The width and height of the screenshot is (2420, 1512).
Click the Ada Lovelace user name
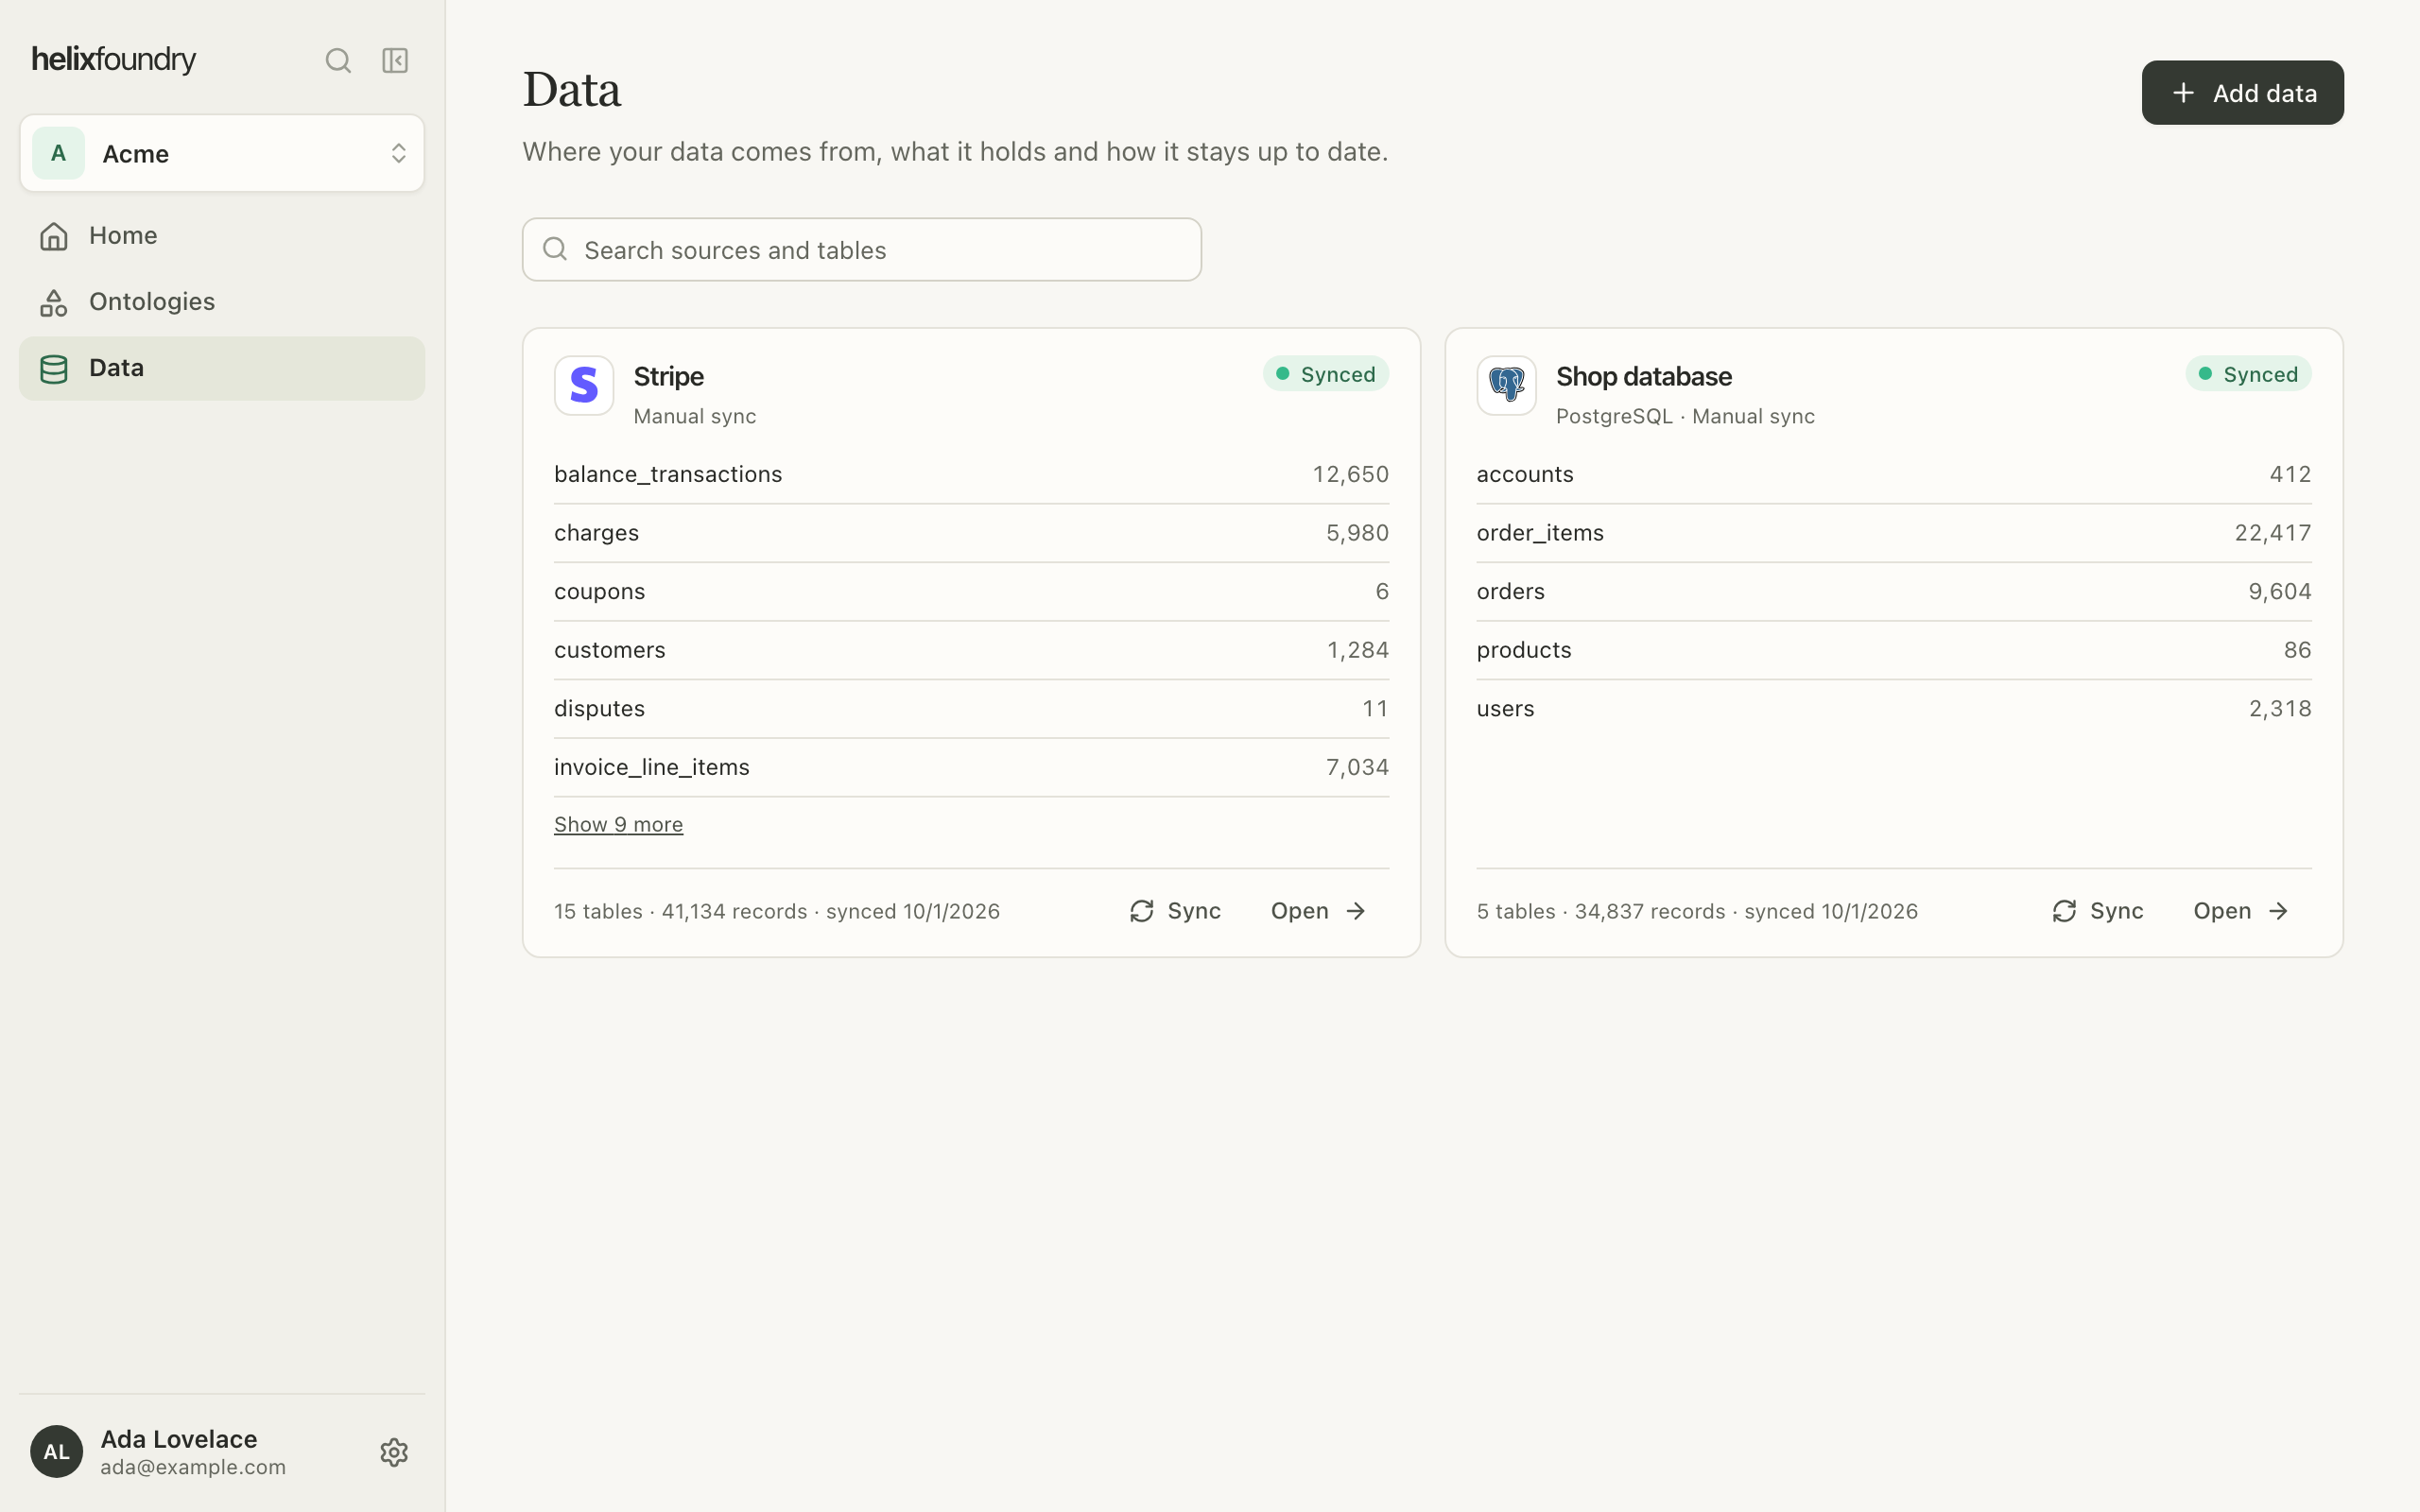(179, 1439)
